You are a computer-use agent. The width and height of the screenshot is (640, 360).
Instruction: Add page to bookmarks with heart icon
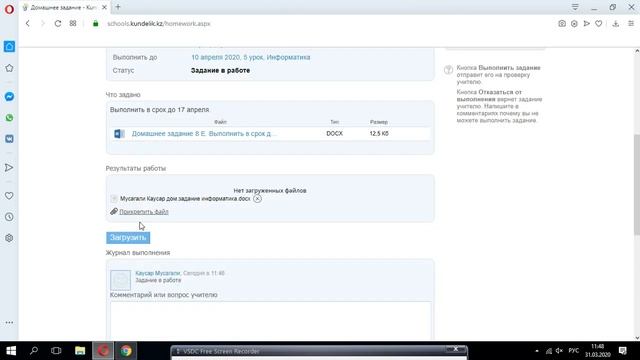pyautogui.click(x=598, y=24)
